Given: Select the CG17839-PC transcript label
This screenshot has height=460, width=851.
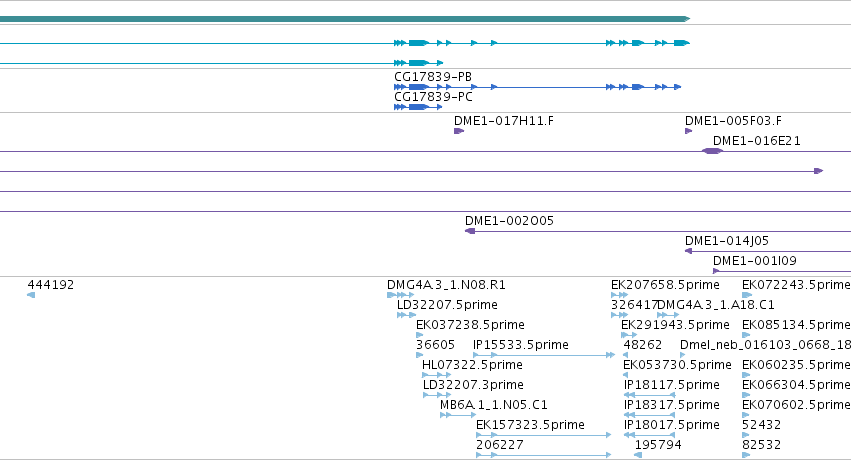Looking at the screenshot, I should (x=433, y=97).
